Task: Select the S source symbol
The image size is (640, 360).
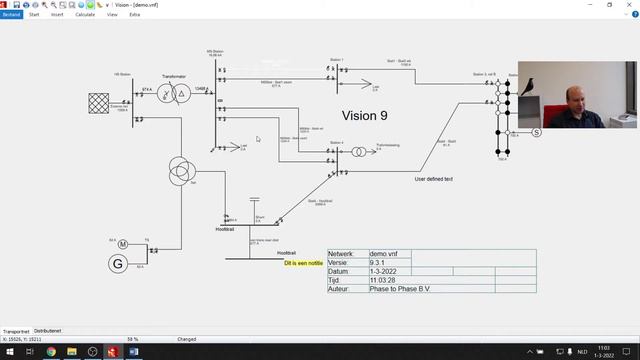Action: [536, 132]
